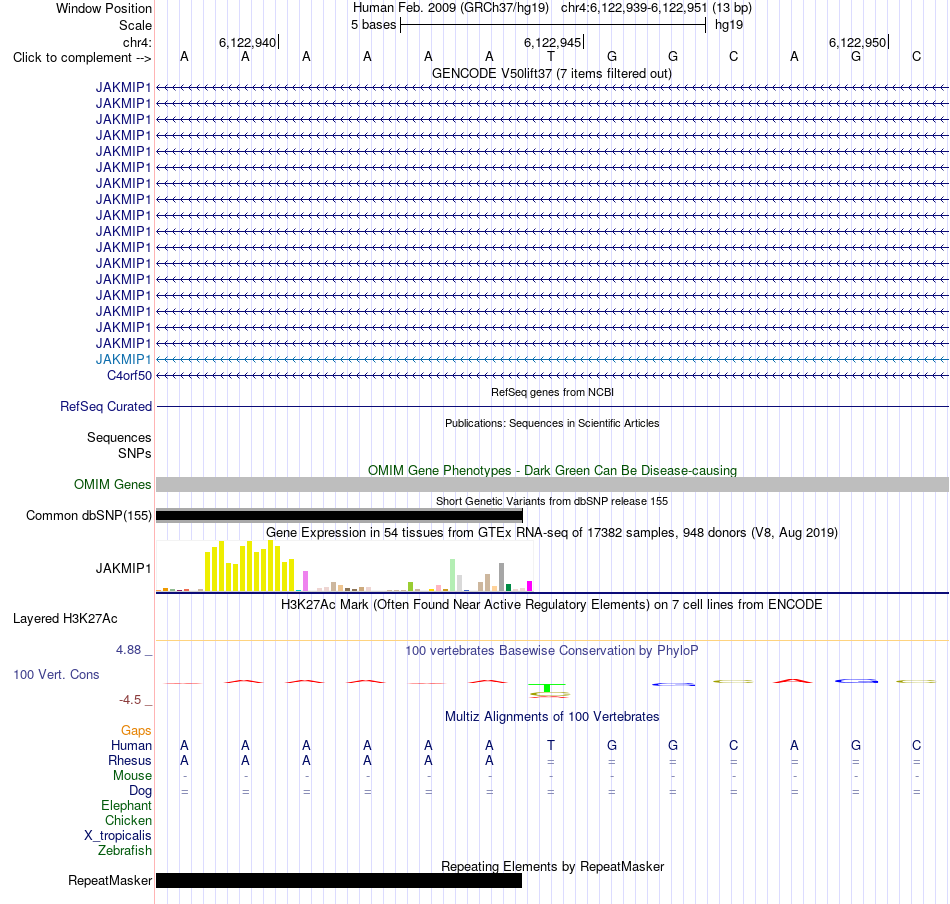Click the OMIM Gene Phenotypes green title
This screenshot has height=904, width=950.
click(x=553, y=470)
